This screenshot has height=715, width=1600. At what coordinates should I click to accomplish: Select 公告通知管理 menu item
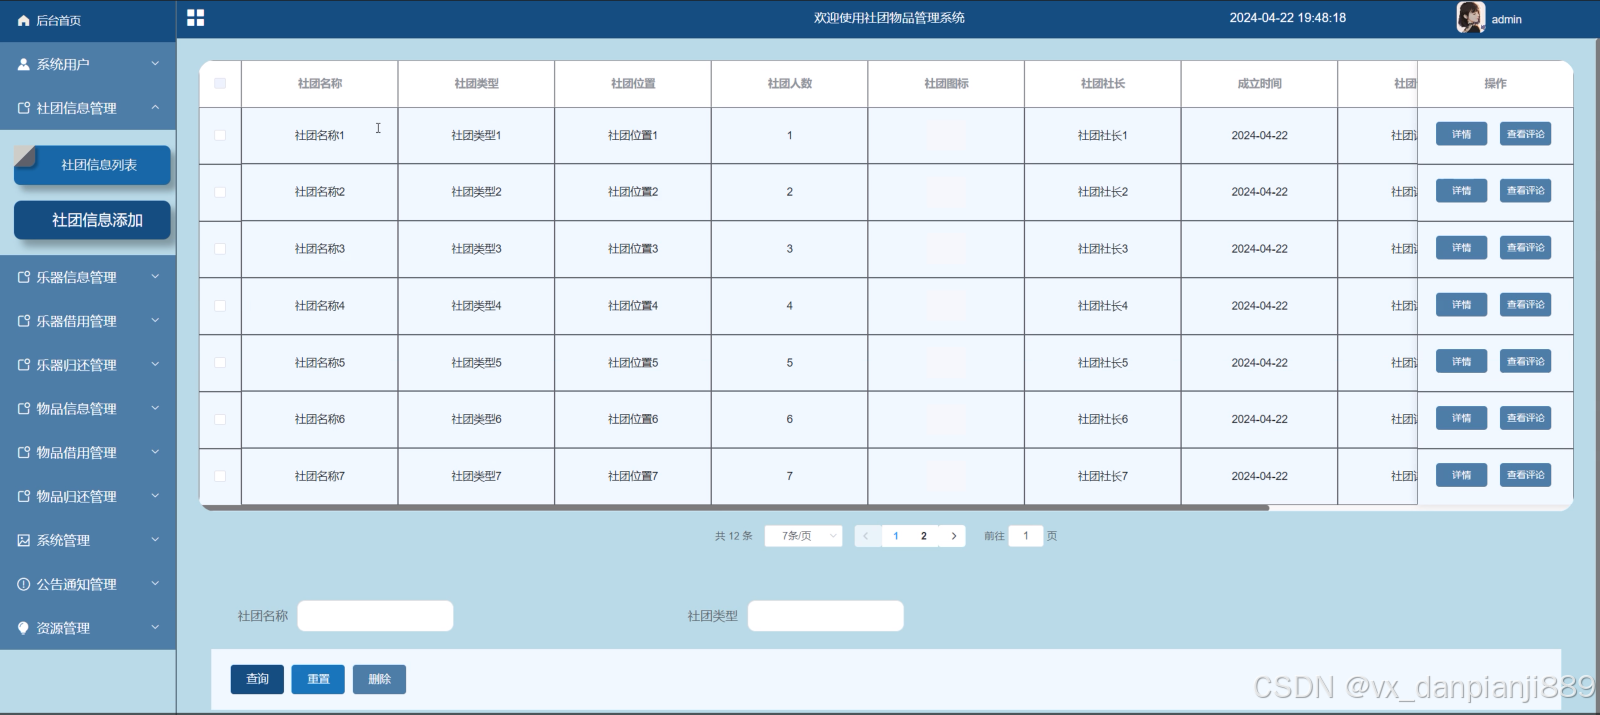pos(88,584)
